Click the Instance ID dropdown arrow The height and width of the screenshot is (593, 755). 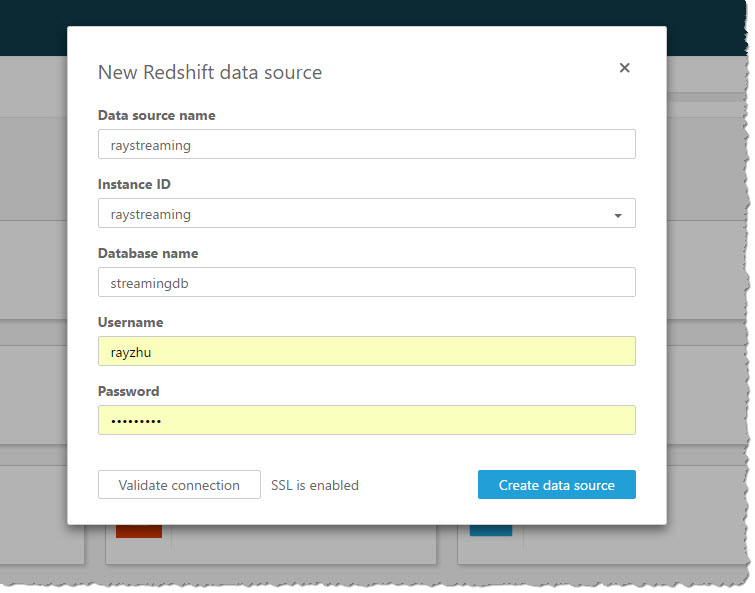[x=617, y=215]
